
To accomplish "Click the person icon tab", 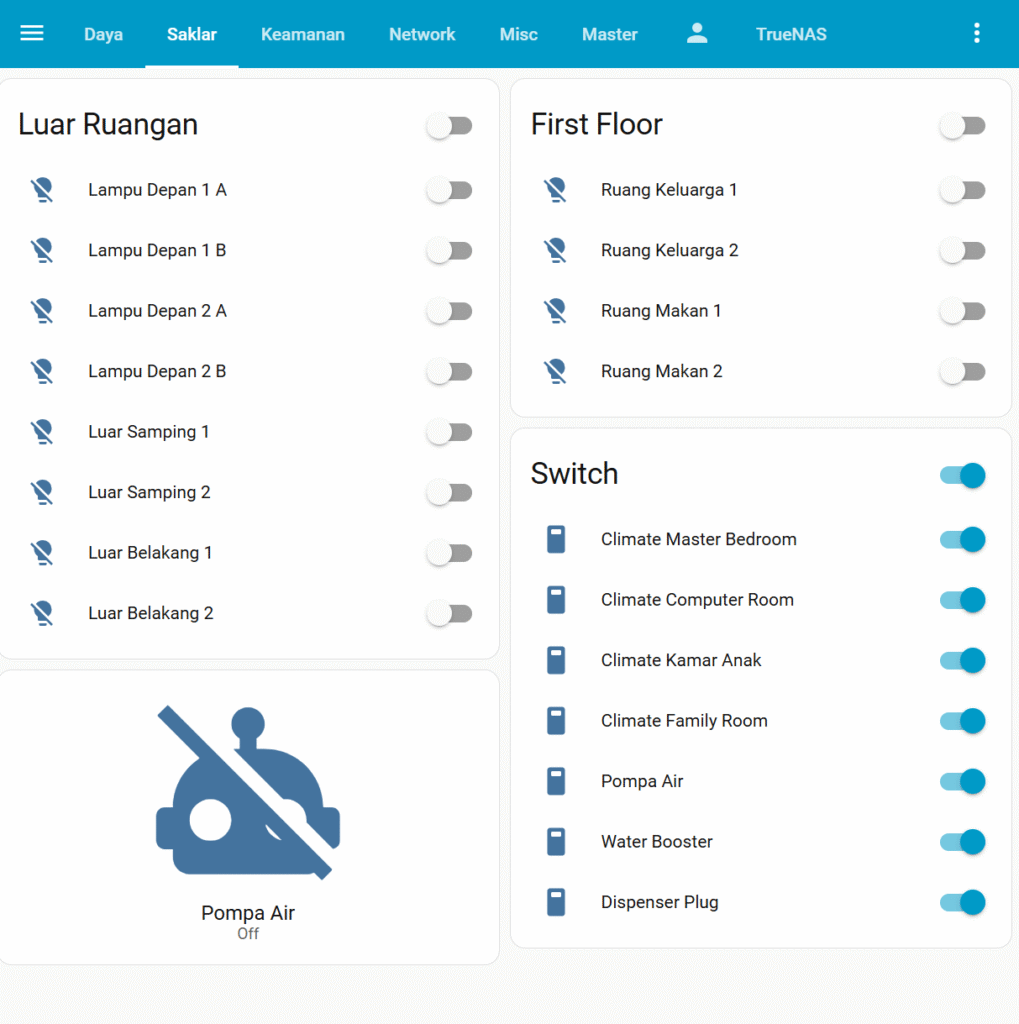I will (x=697, y=34).
